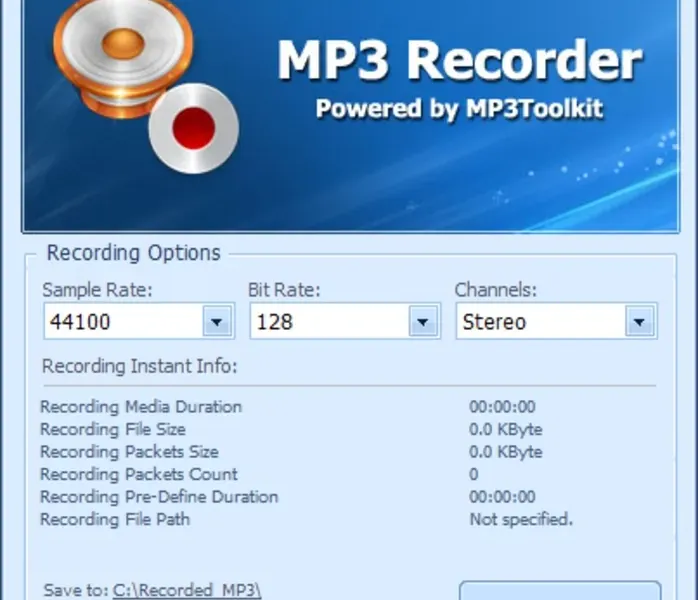Click the Bit Rate: label
698x600 pixels.
pos(284,290)
